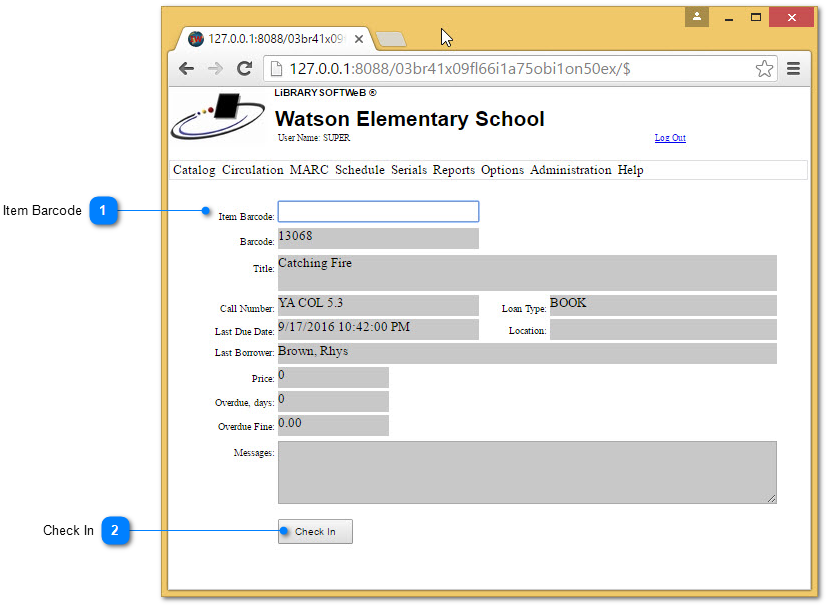The height and width of the screenshot is (607, 828).
Task: Open the Reports menu
Action: click(454, 170)
